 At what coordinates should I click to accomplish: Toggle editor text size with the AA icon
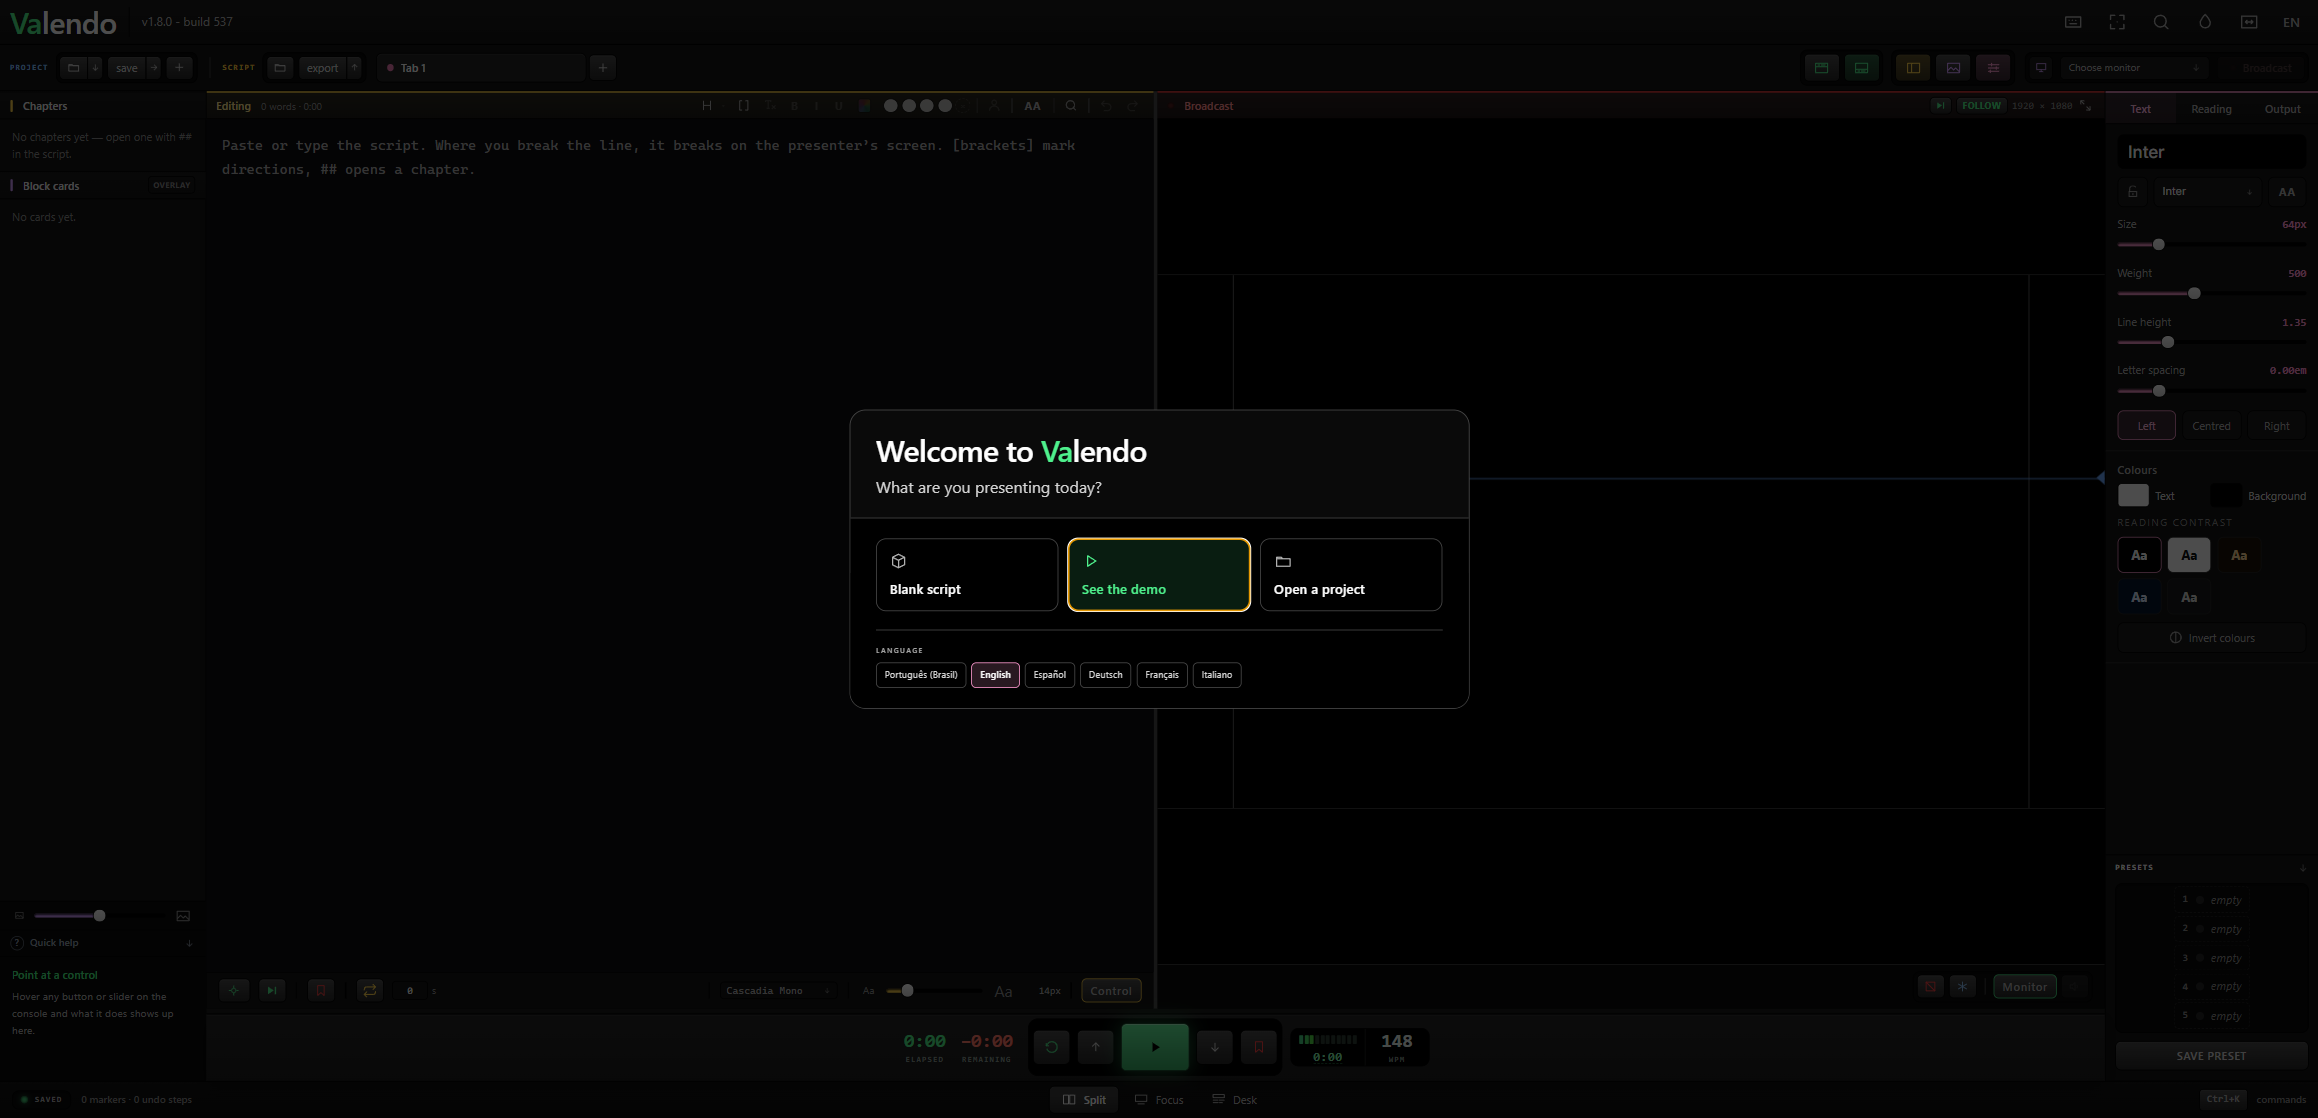(x=1032, y=106)
